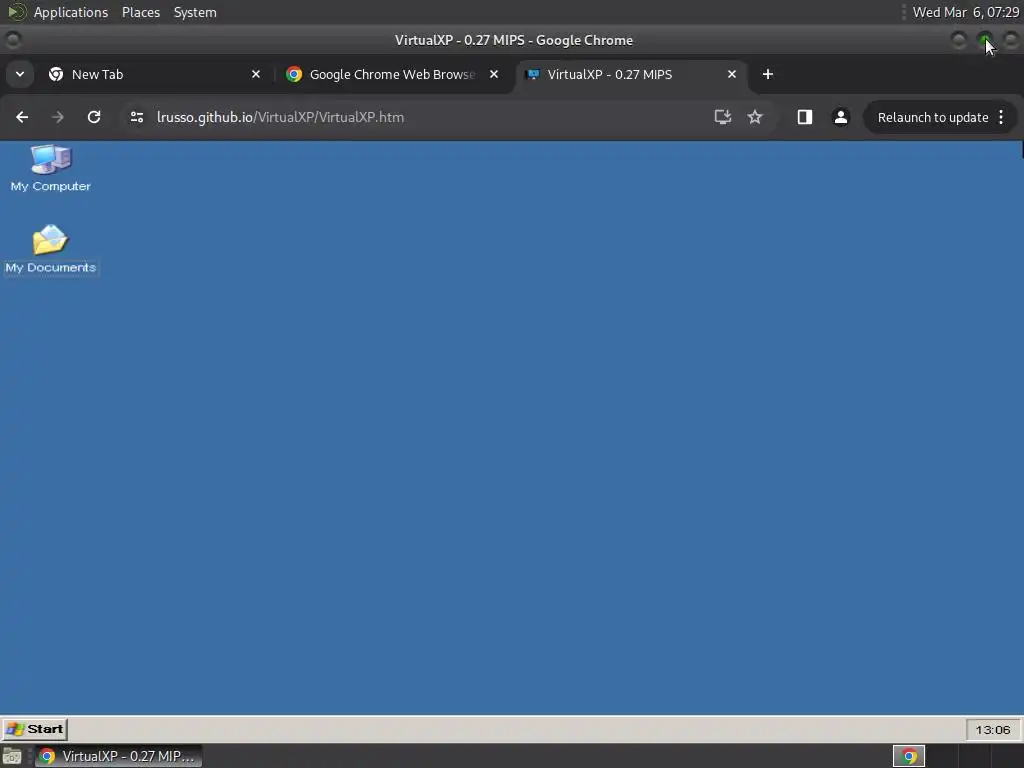Image resolution: width=1024 pixels, height=768 pixels.
Task: Click Chrome icon in workspace switcher
Action: coord(908,756)
